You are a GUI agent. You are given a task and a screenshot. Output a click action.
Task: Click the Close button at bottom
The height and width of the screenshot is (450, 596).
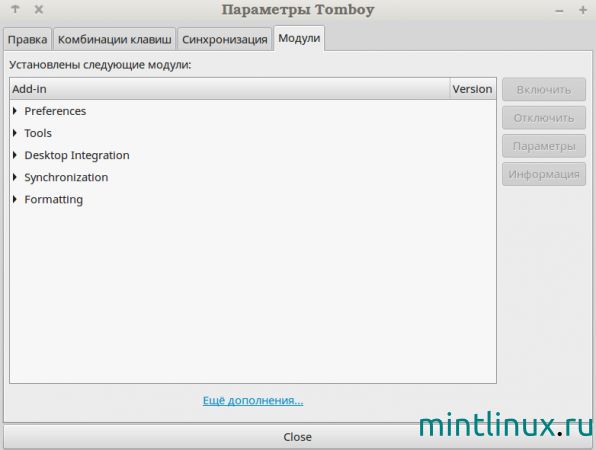pyautogui.click(x=297, y=437)
